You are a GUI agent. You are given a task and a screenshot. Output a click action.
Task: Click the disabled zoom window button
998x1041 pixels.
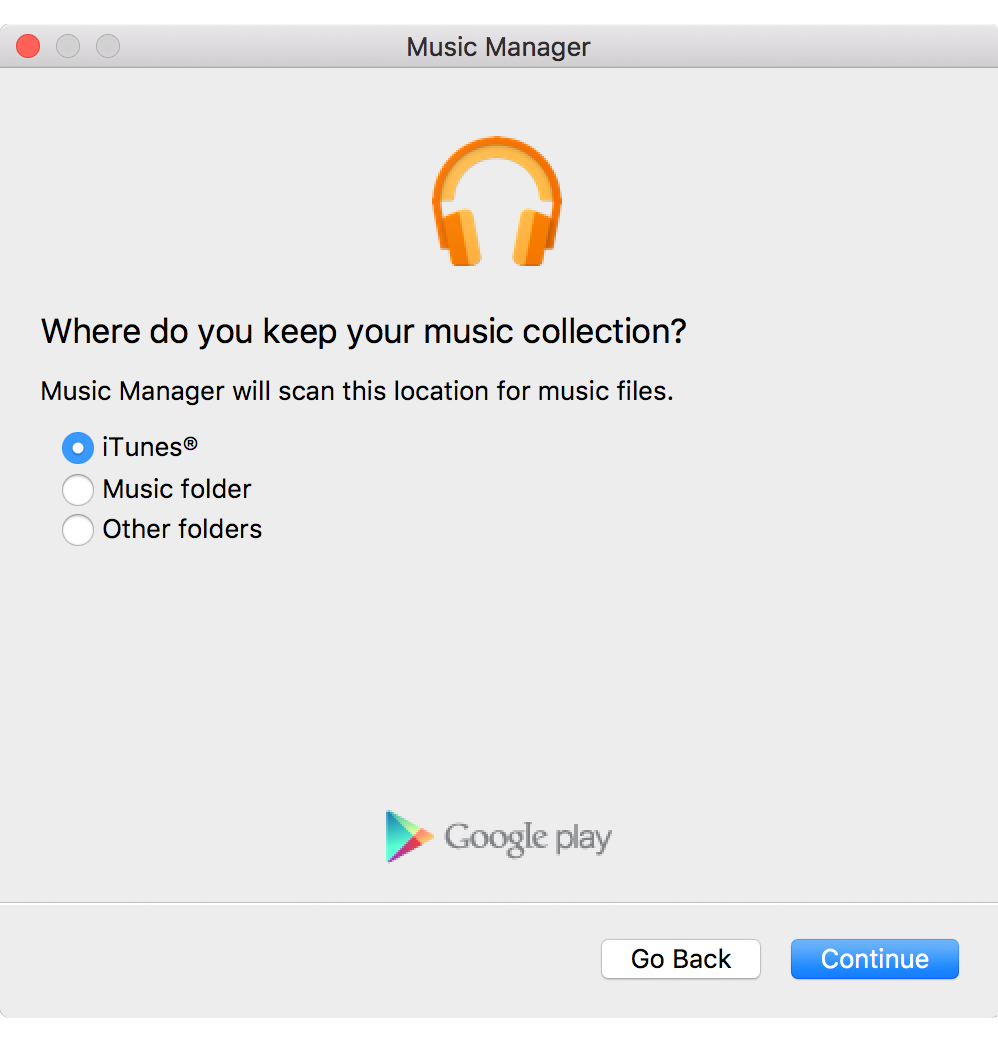coord(108,46)
